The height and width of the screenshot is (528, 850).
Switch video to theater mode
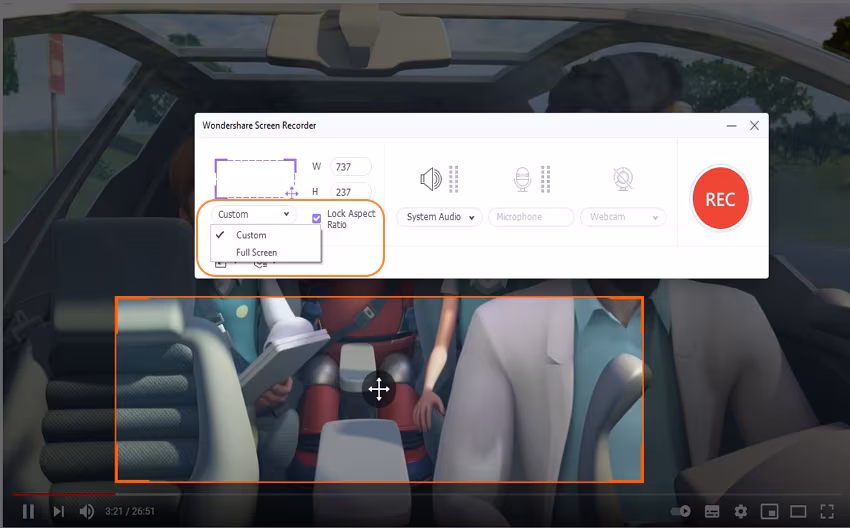pyautogui.click(x=798, y=511)
